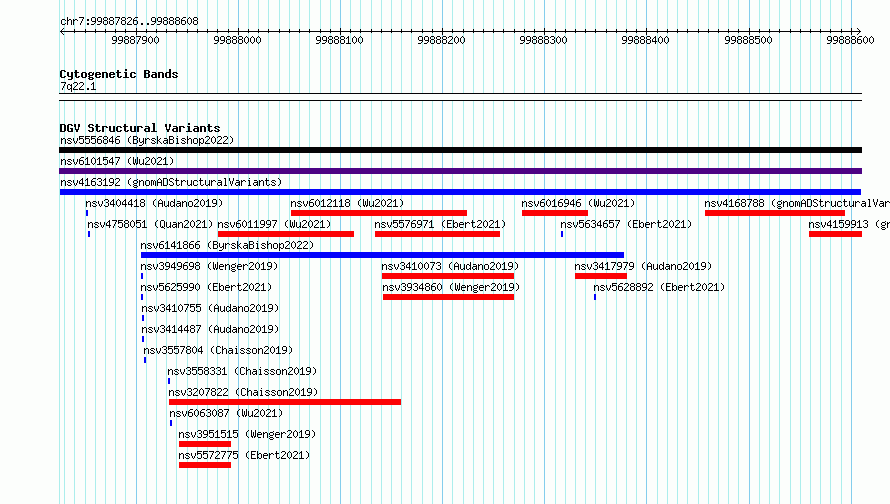Click the 7q22.1 cytogenetic band label

click(78, 86)
